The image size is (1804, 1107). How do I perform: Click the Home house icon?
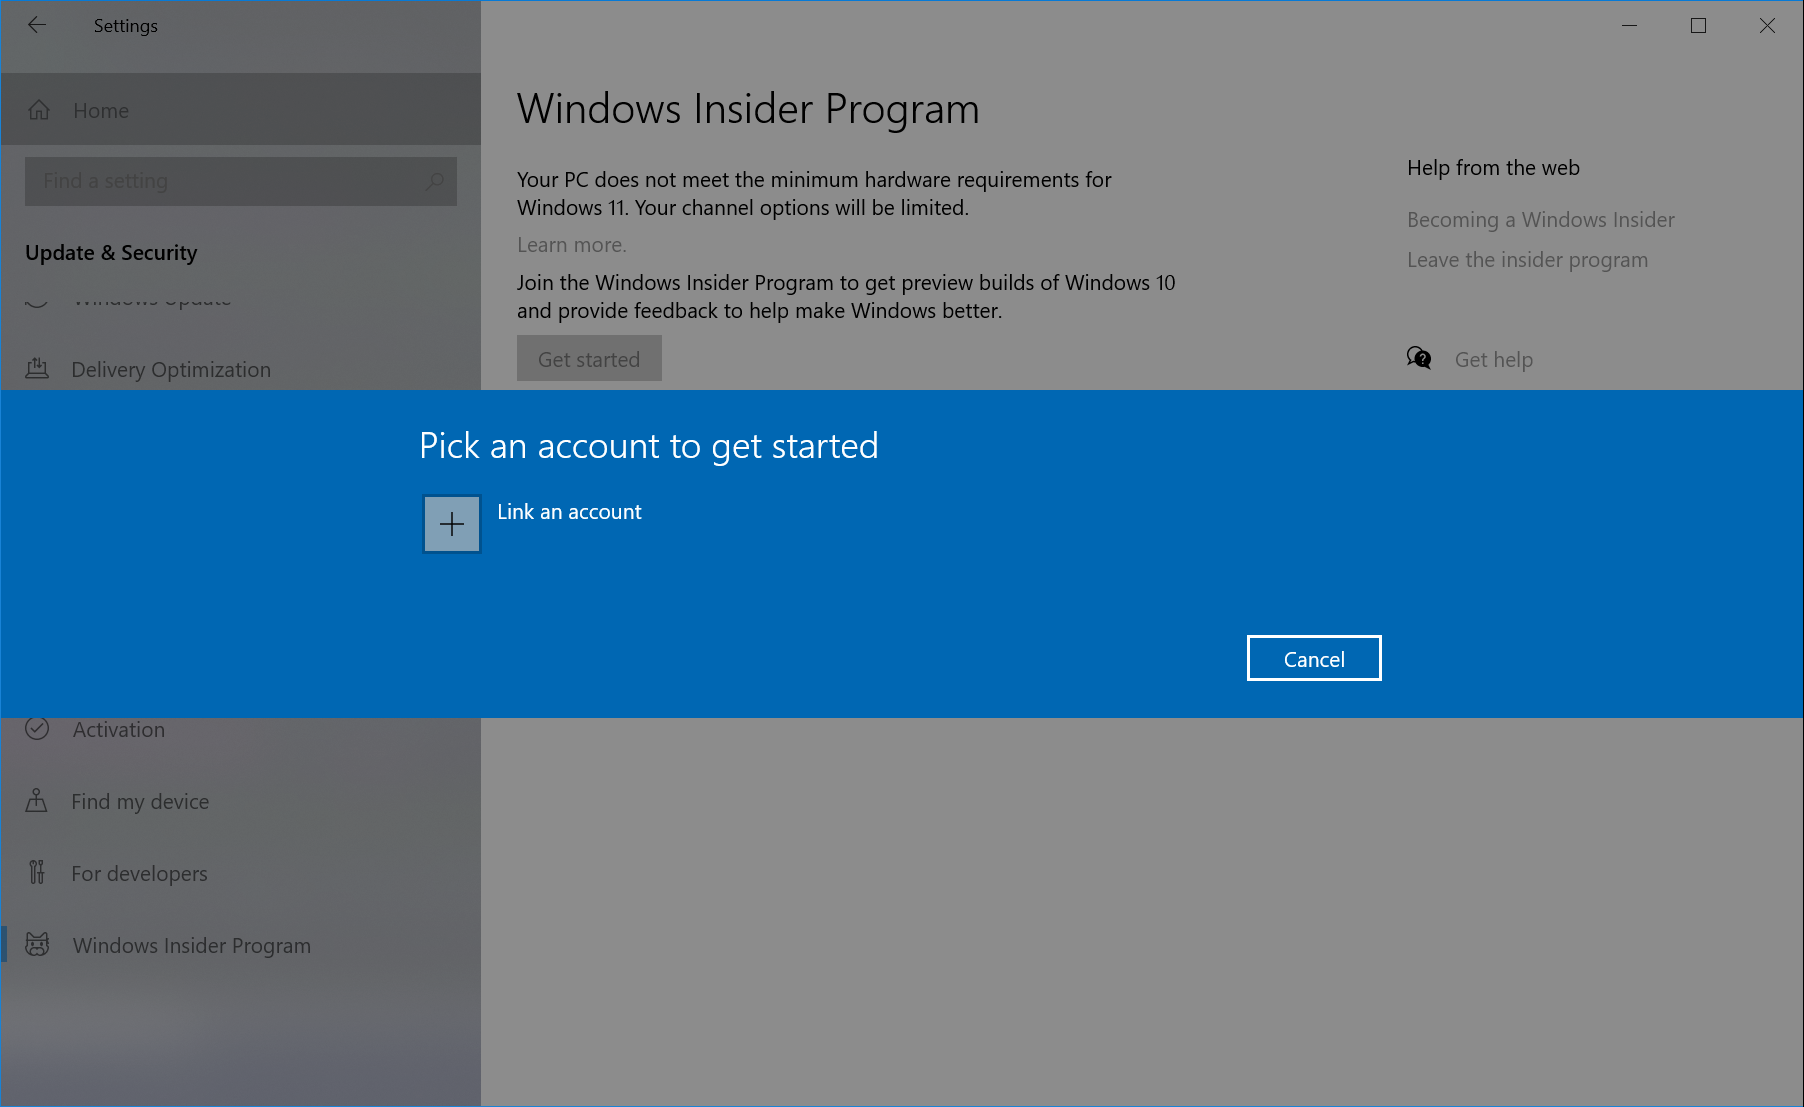(x=39, y=110)
